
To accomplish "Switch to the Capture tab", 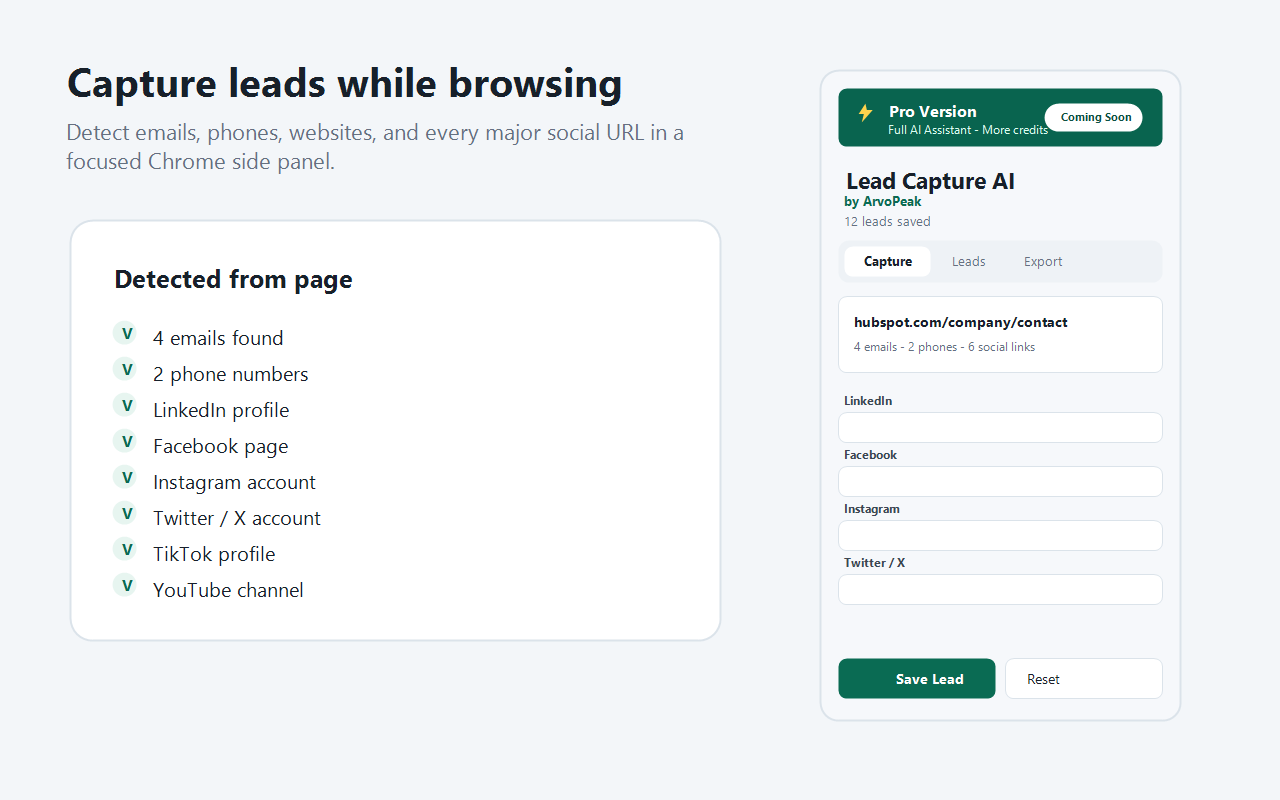I will [888, 262].
